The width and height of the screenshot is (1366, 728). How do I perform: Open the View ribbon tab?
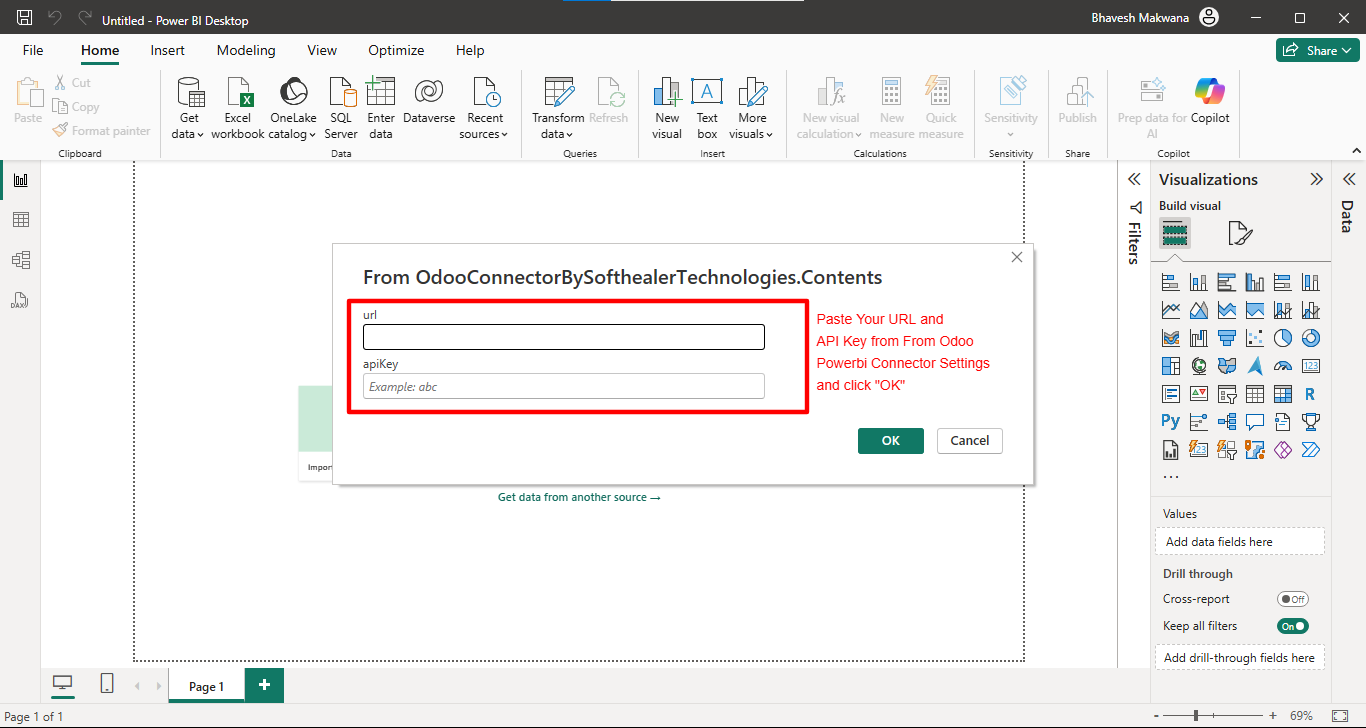[322, 50]
